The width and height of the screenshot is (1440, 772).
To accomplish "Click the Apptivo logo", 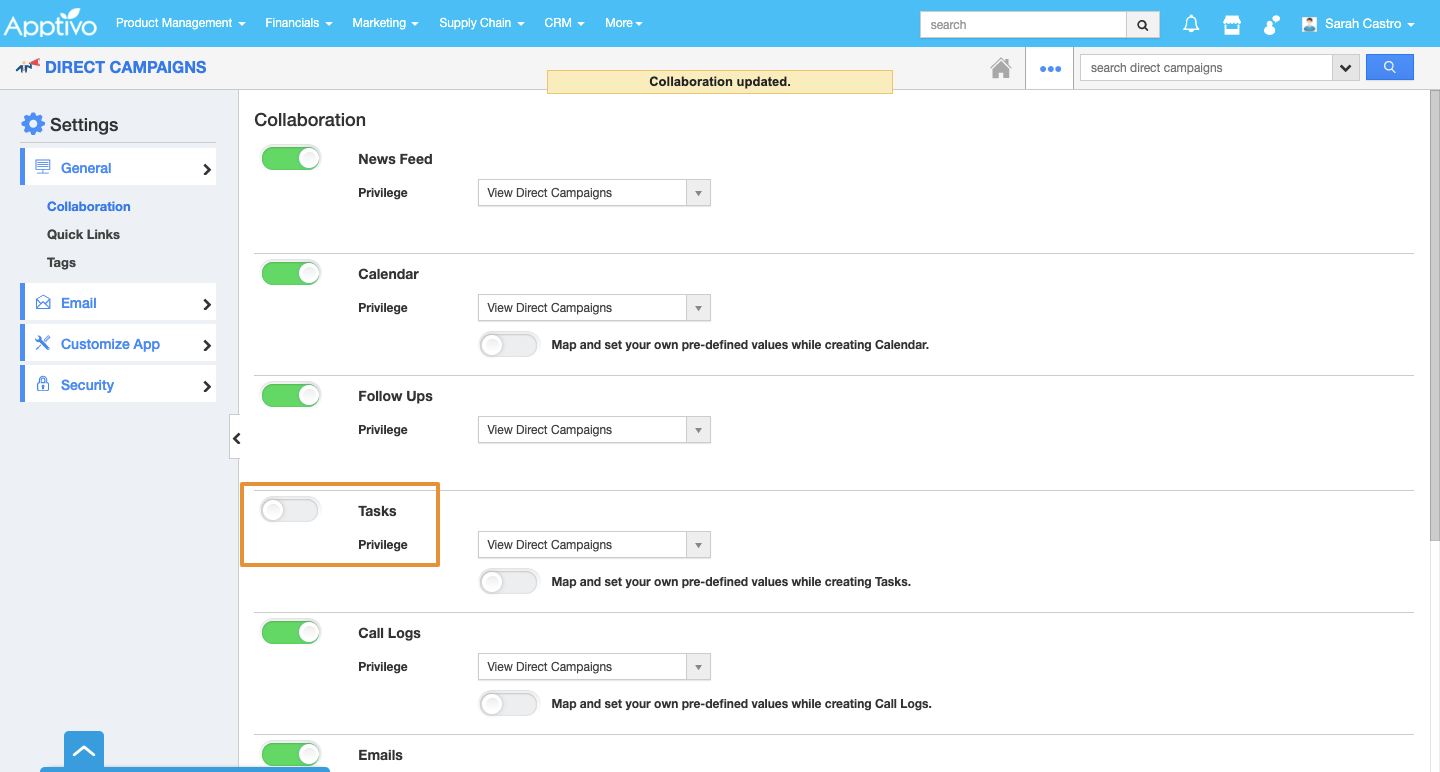I will tap(52, 23).
